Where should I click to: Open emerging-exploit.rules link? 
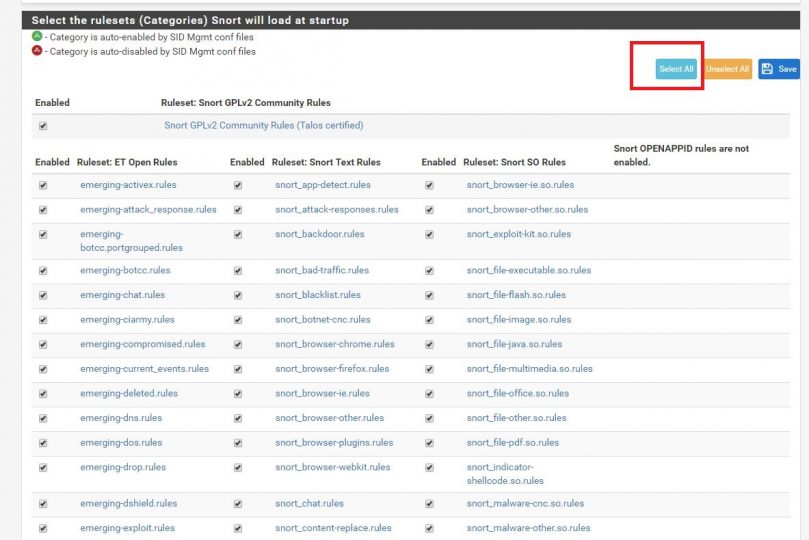[127, 528]
